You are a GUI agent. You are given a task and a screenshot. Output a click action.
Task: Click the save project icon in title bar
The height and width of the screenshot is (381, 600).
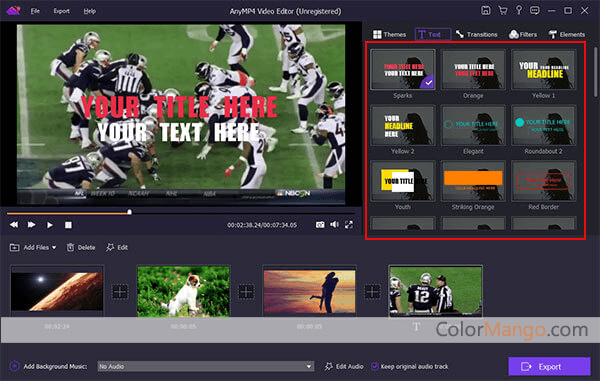click(x=486, y=10)
